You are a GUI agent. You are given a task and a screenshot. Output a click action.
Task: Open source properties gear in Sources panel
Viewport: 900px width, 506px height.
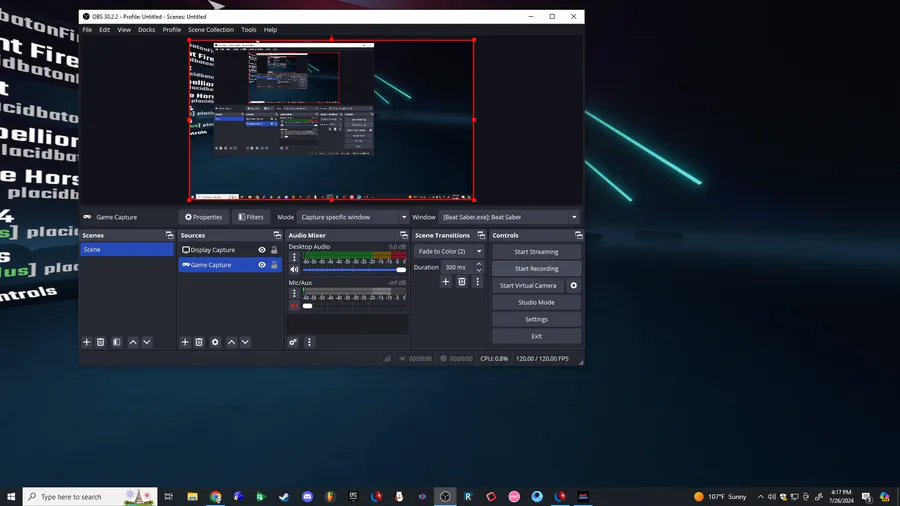tap(215, 342)
